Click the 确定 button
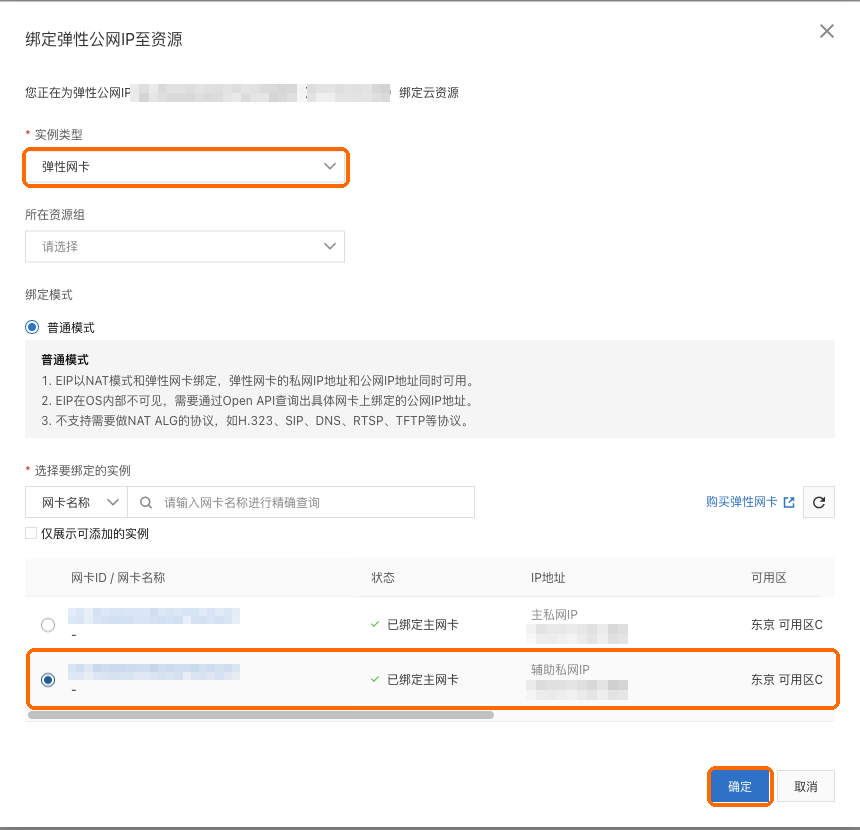The width and height of the screenshot is (860, 830). (740, 786)
